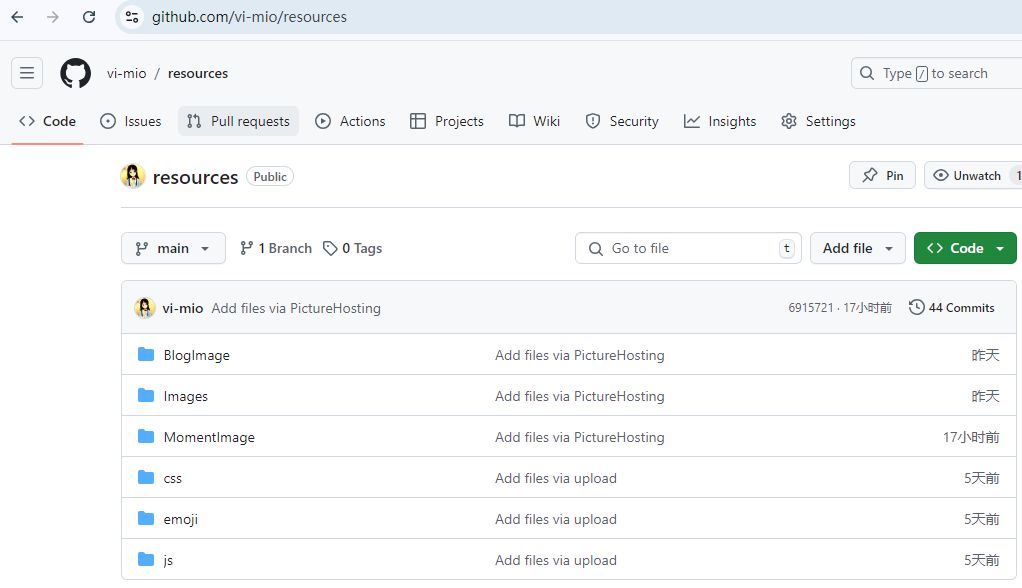
Task: Open the green Code dropdown button
Action: pyautogui.click(x=965, y=248)
